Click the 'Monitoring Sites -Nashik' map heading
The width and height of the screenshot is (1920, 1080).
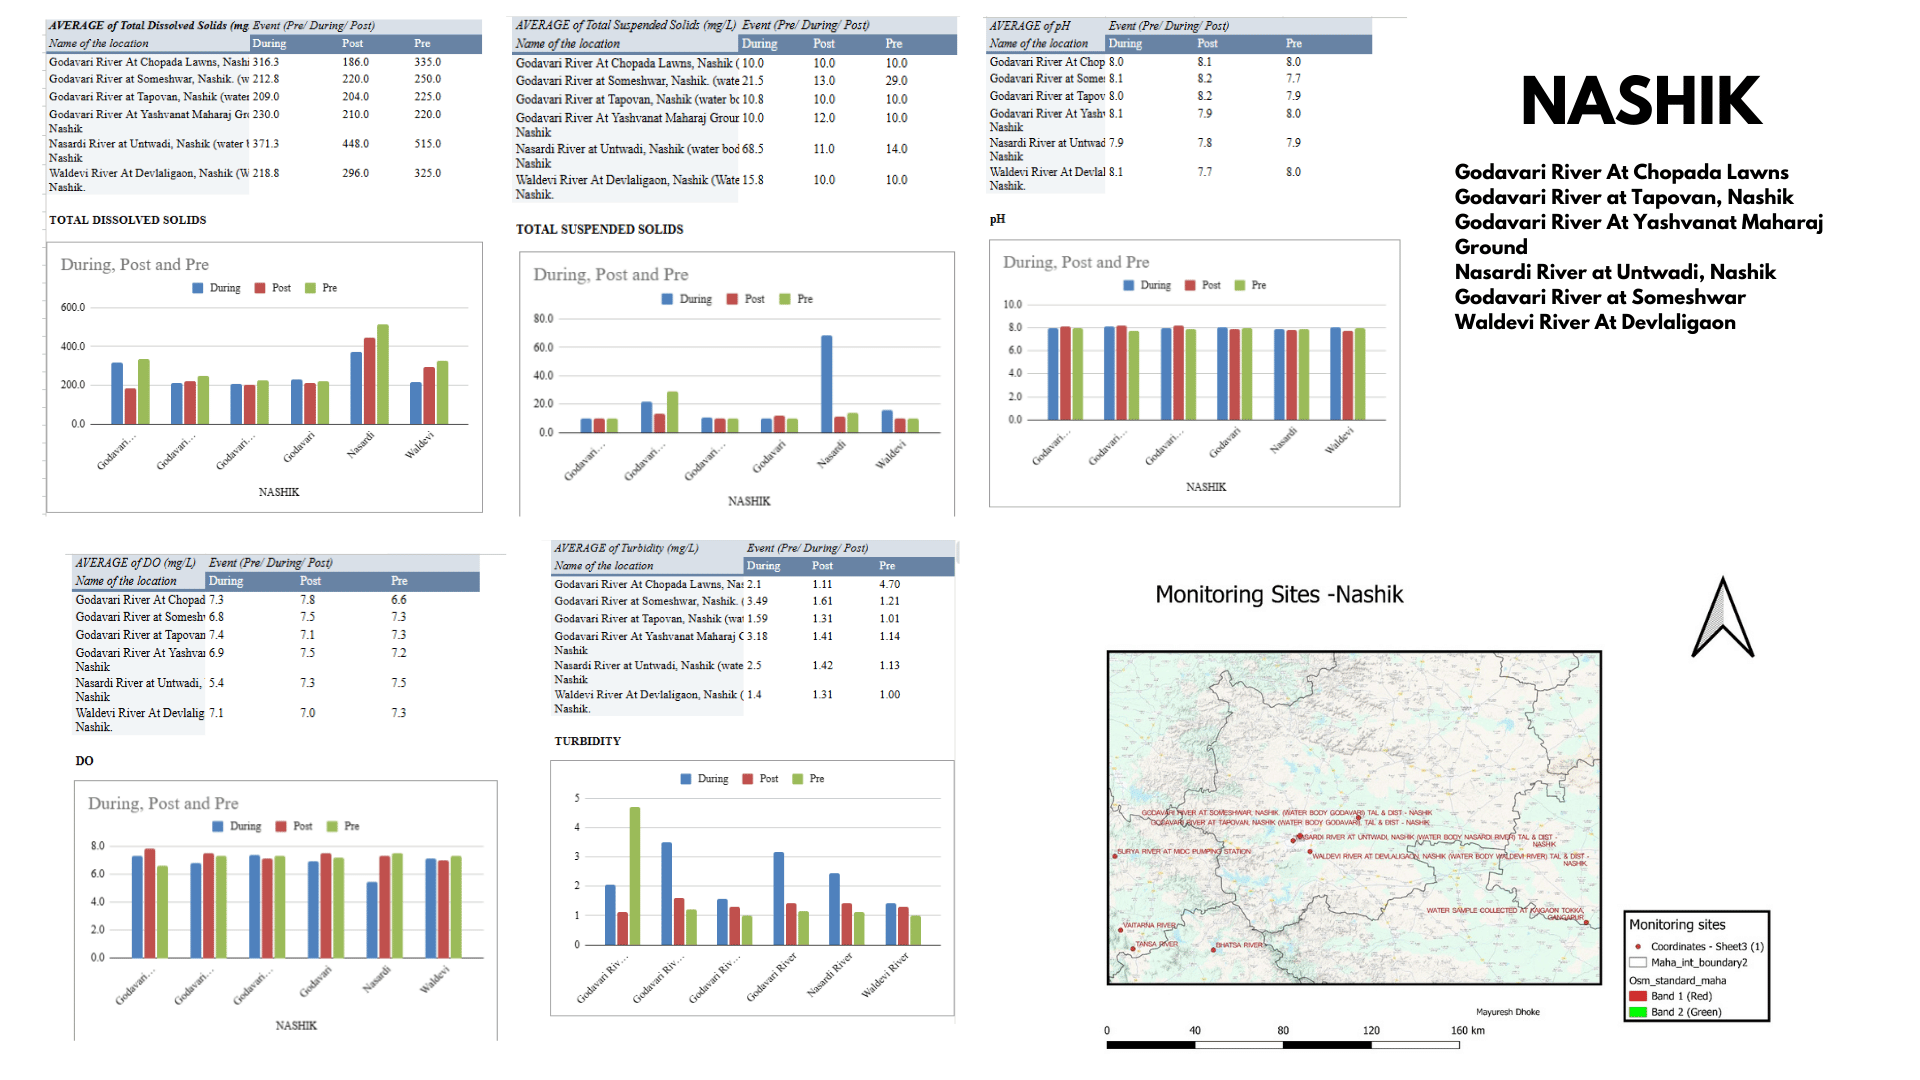(x=1279, y=595)
